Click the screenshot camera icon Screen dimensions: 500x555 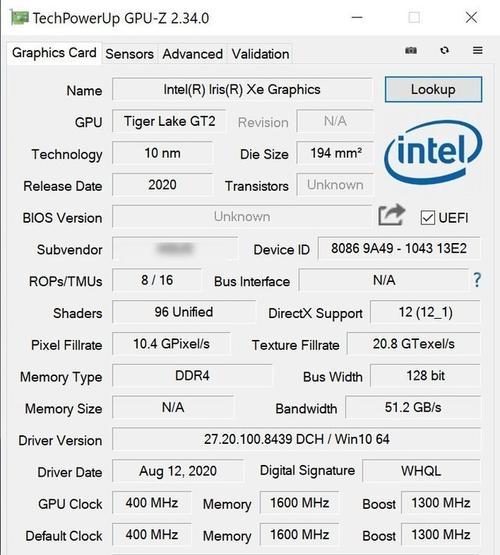click(x=411, y=51)
